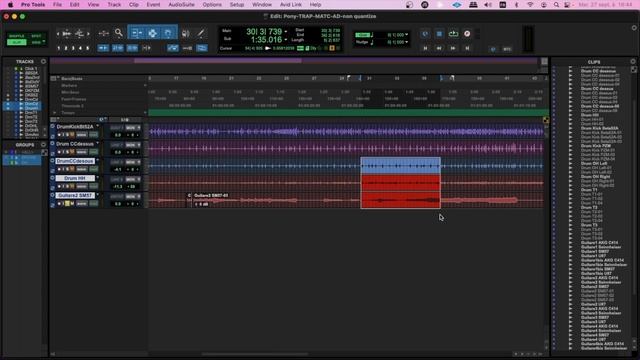The height and width of the screenshot is (360, 640).
Task: Enable Grid edit mode
Action: [36, 42]
